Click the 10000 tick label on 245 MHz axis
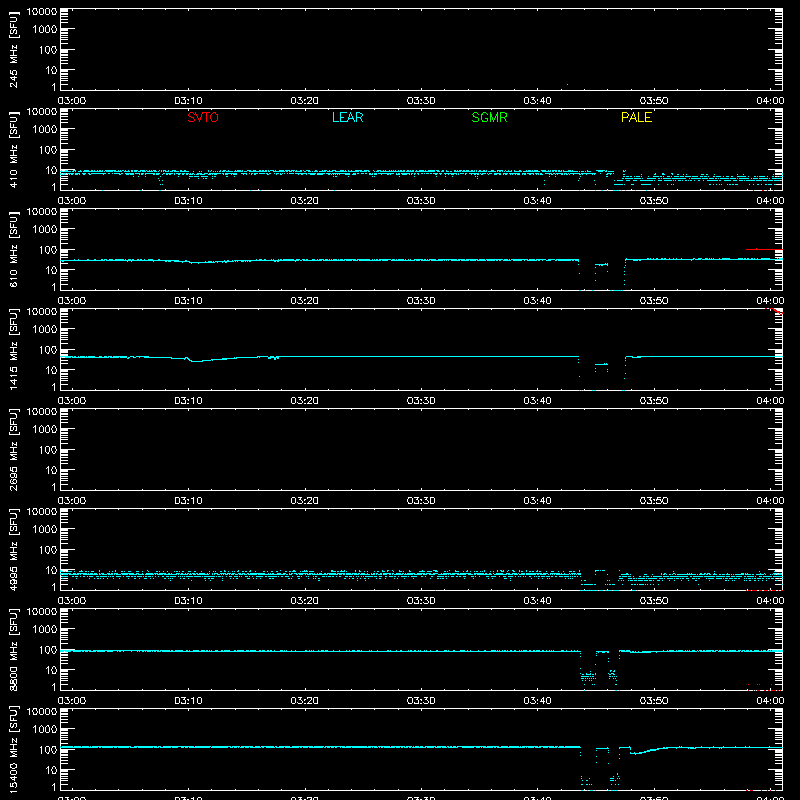 [42, 12]
